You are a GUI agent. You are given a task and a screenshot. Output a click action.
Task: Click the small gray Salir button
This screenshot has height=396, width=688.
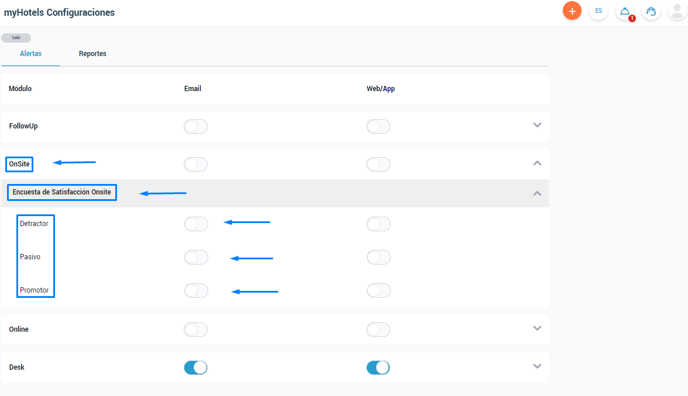[x=16, y=38]
